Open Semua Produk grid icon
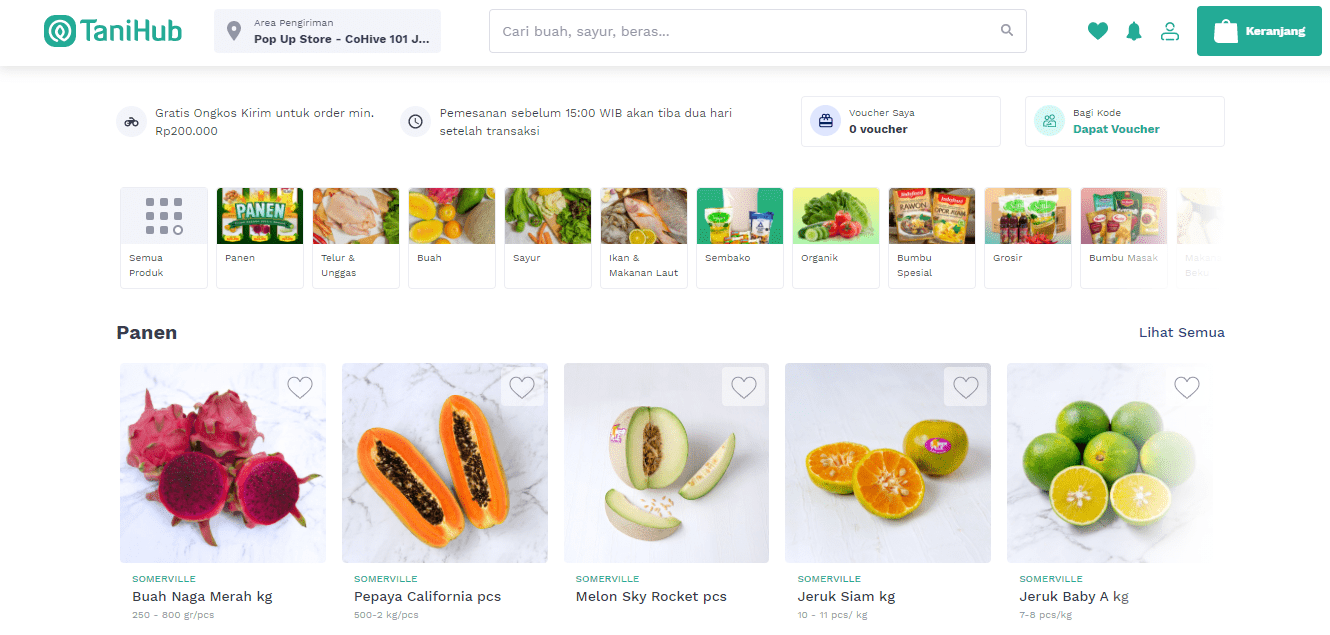This screenshot has height=635, width=1330. tap(164, 216)
